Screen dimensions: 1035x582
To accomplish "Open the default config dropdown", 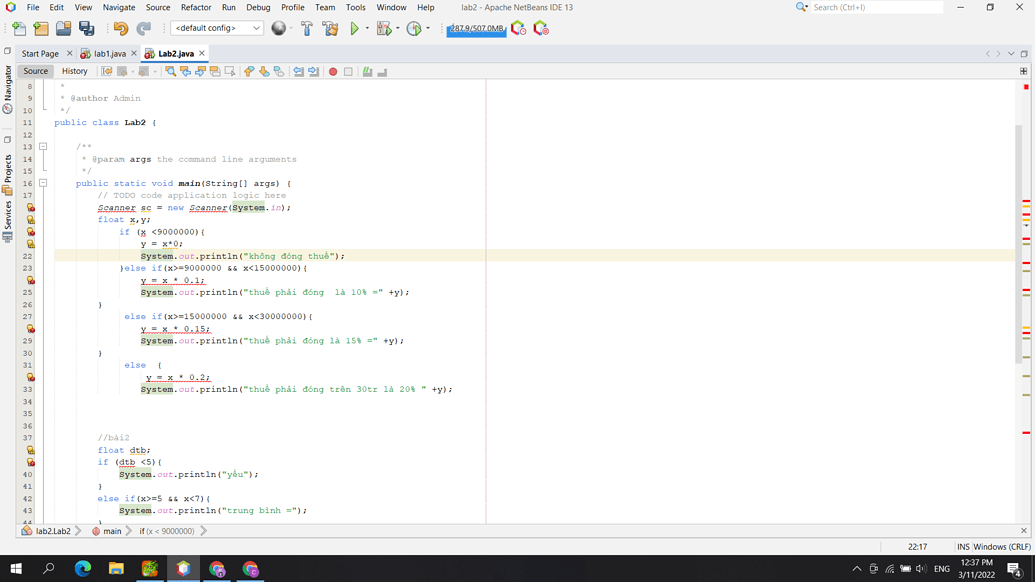I will pyautogui.click(x=217, y=28).
